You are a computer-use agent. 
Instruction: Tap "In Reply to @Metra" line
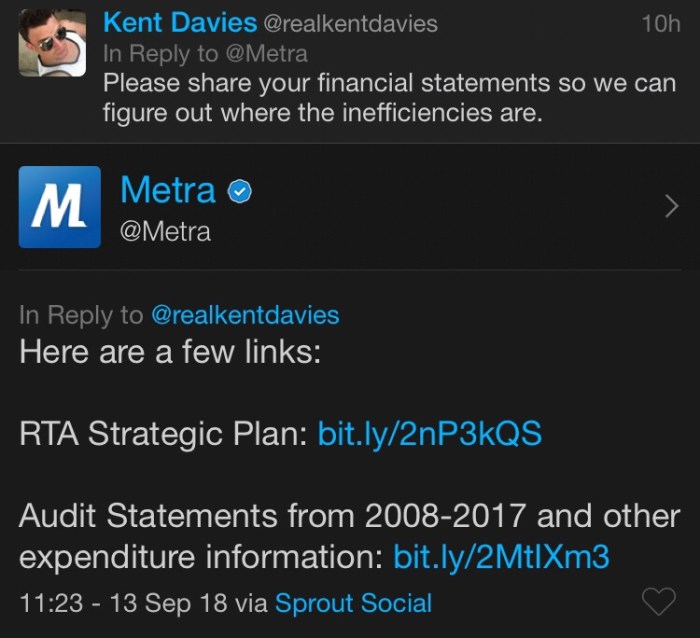(205, 53)
